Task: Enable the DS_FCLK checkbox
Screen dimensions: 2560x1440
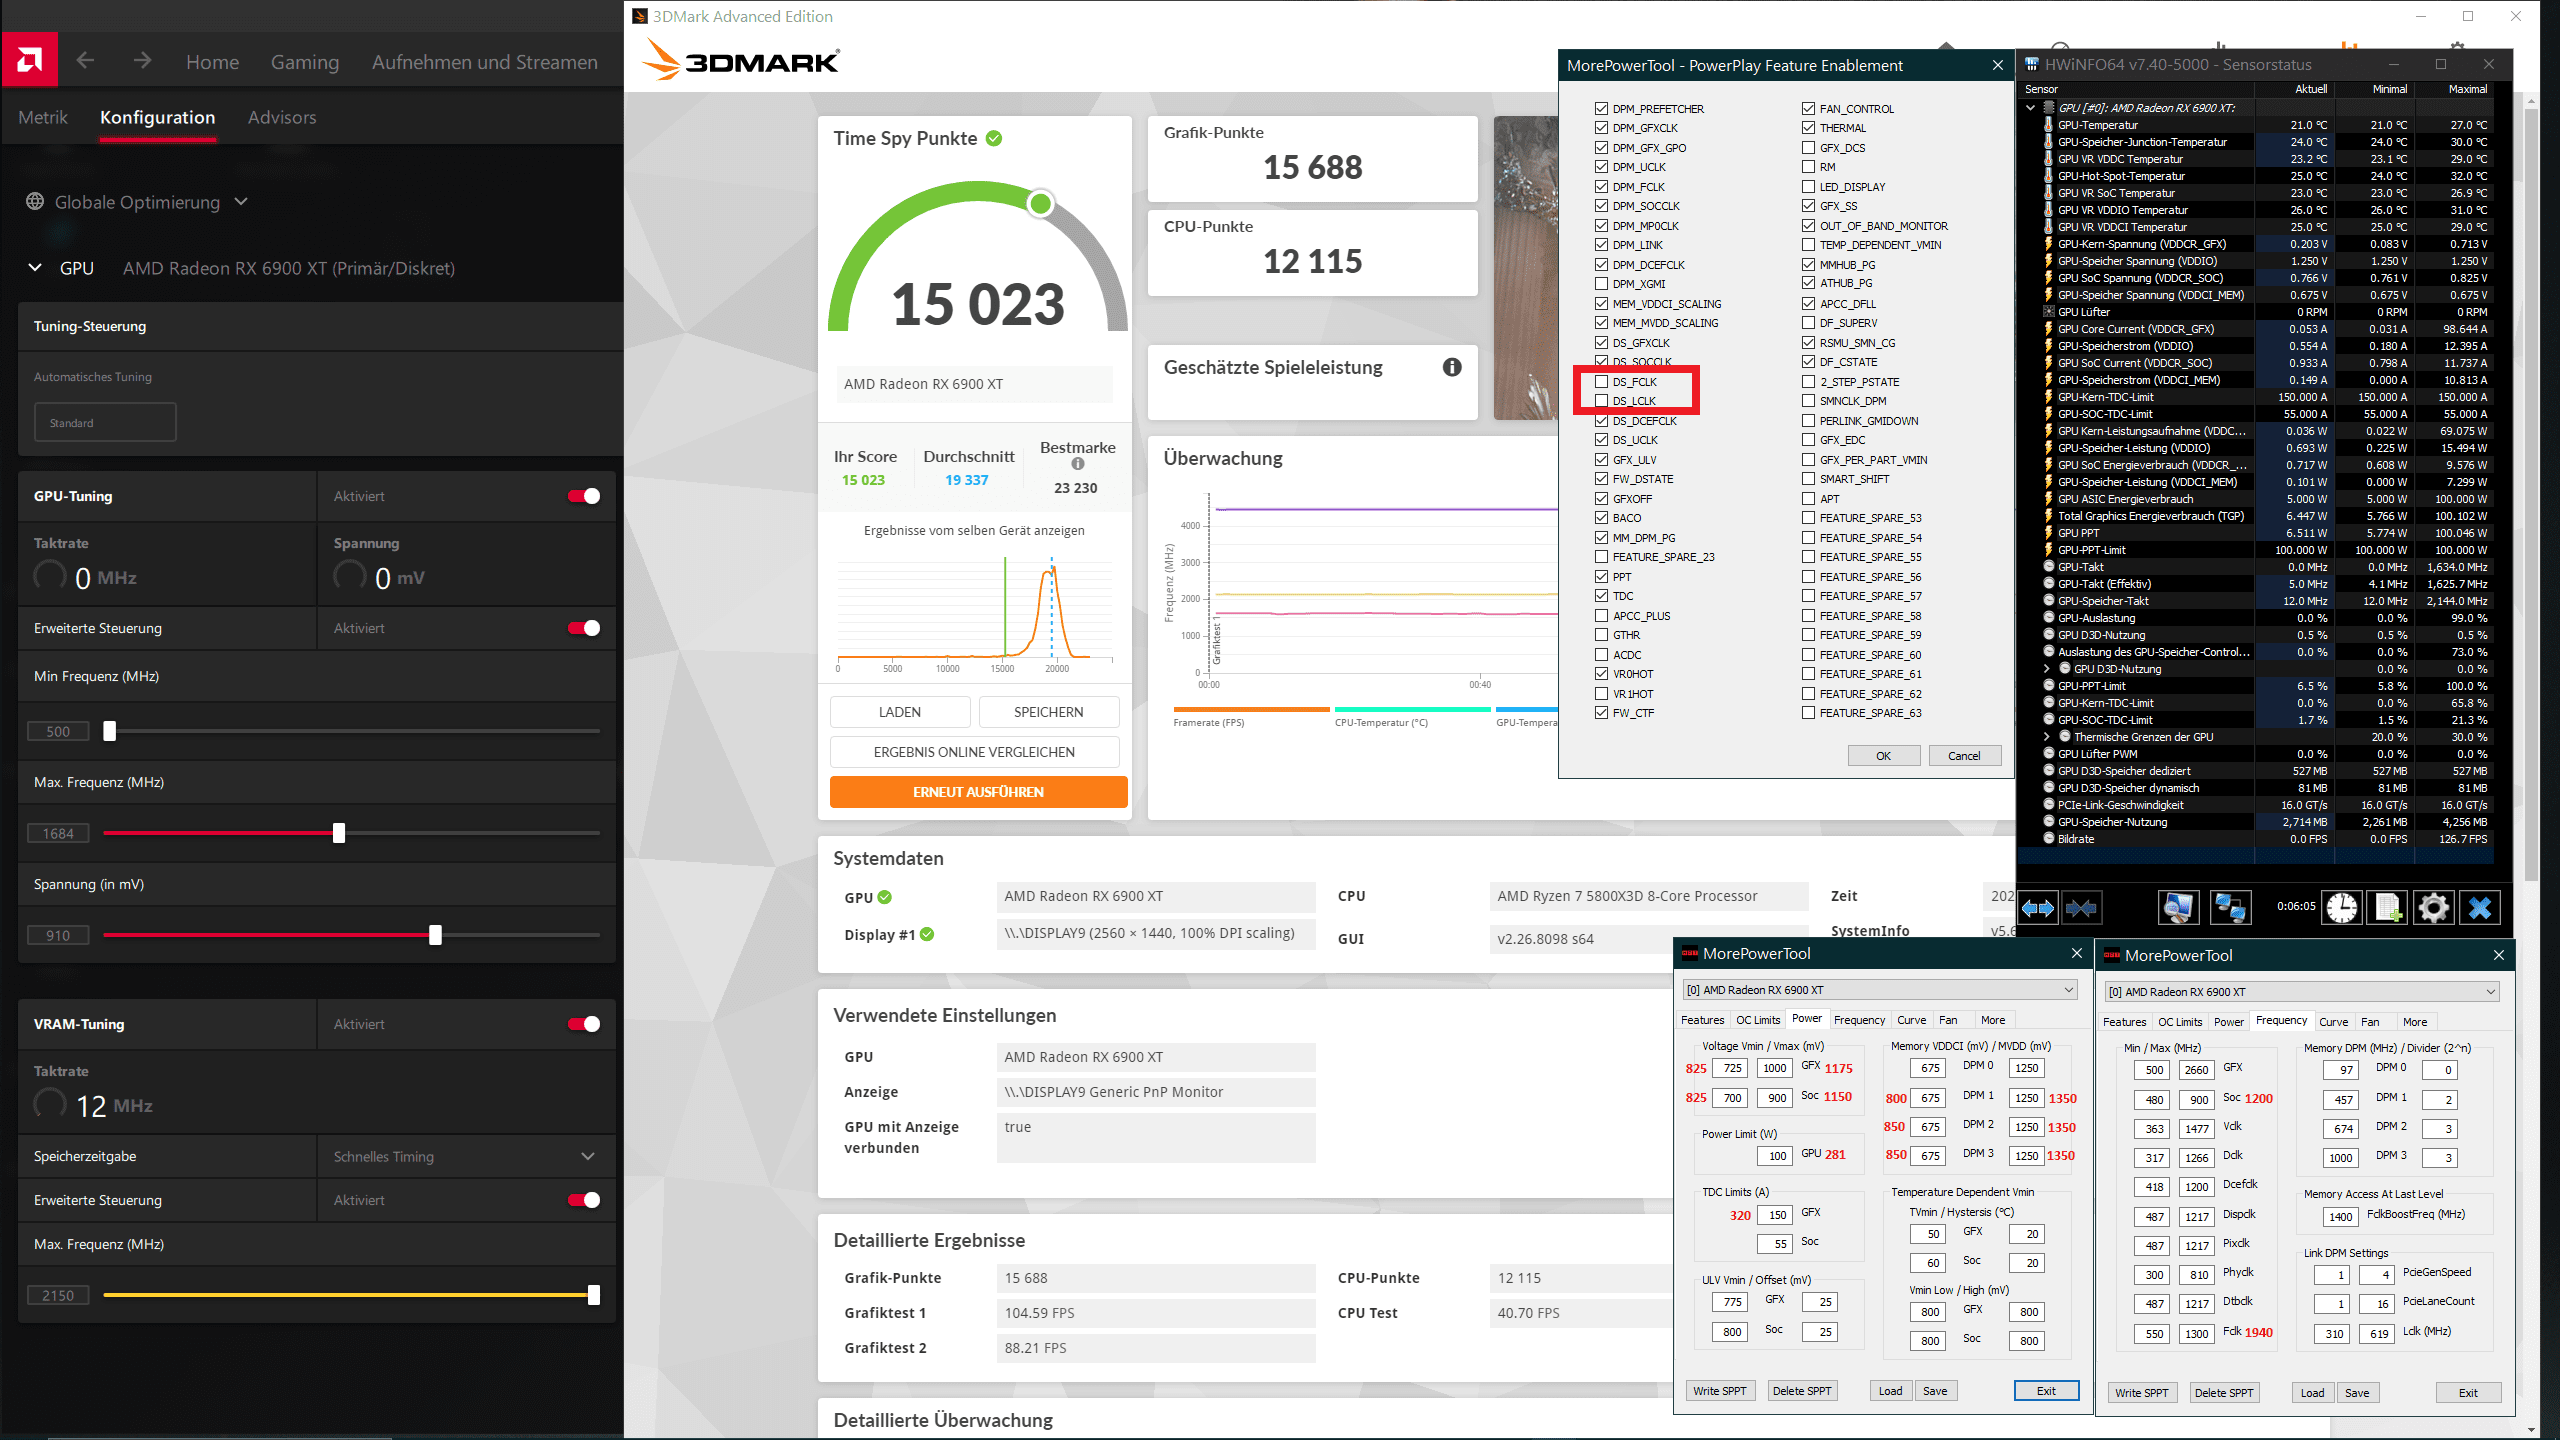Action: click(x=1601, y=382)
